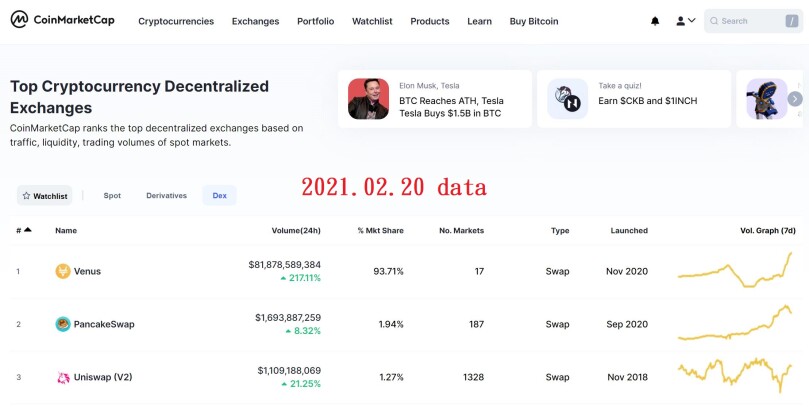Viewport: 809px width, 407px height.
Task: Click the Launched column header
Action: [x=629, y=231]
